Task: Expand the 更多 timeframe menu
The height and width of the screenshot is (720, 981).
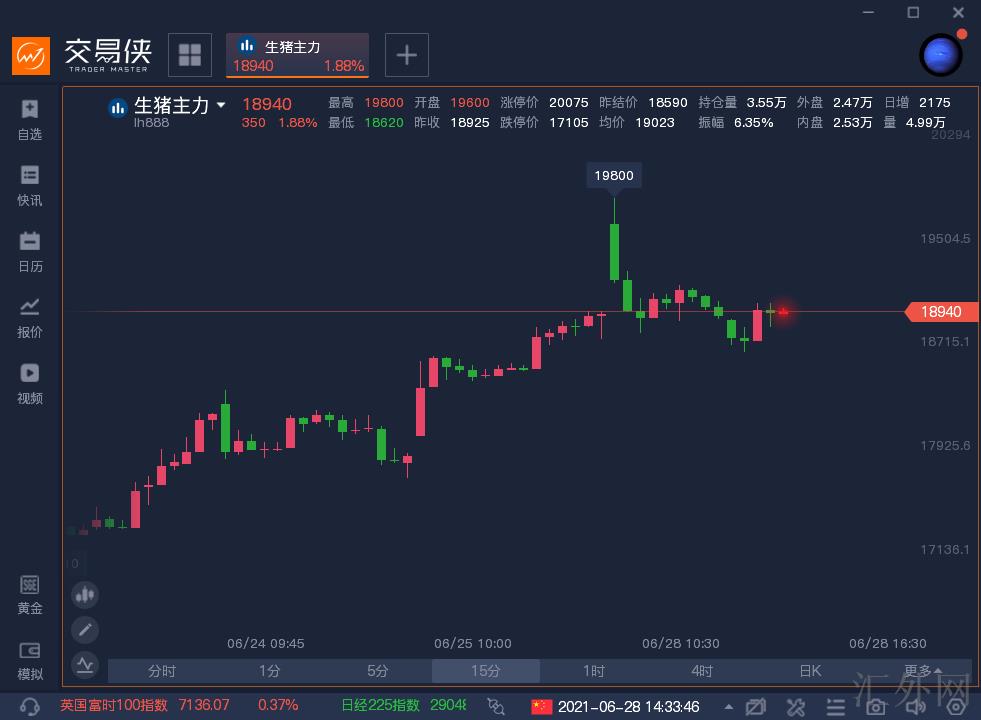Action: [922, 671]
